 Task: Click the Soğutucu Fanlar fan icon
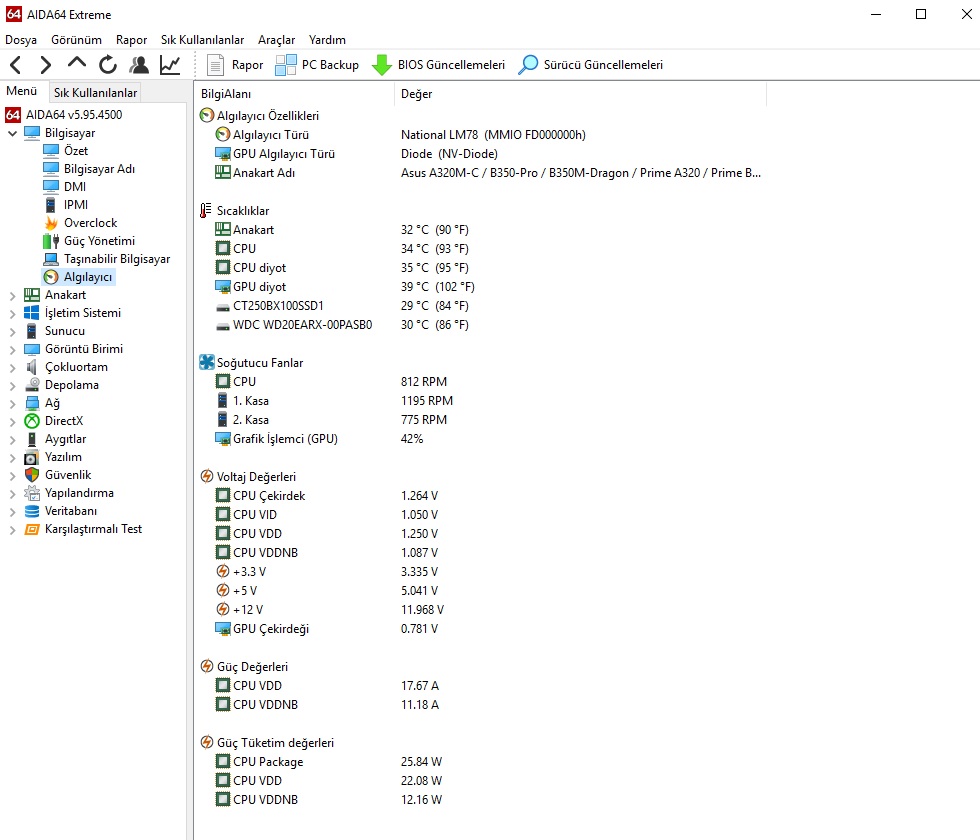click(x=207, y=362)
